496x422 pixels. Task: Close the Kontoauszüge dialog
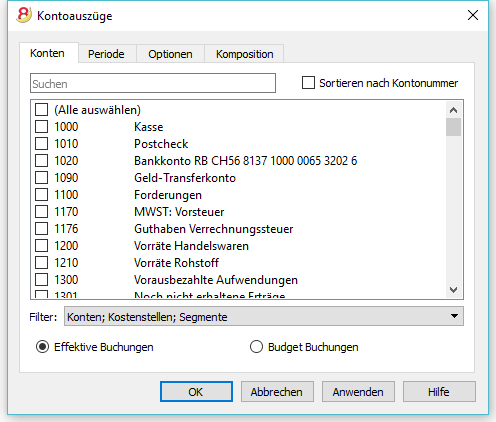pyautogui.click(x=473, y=15)
